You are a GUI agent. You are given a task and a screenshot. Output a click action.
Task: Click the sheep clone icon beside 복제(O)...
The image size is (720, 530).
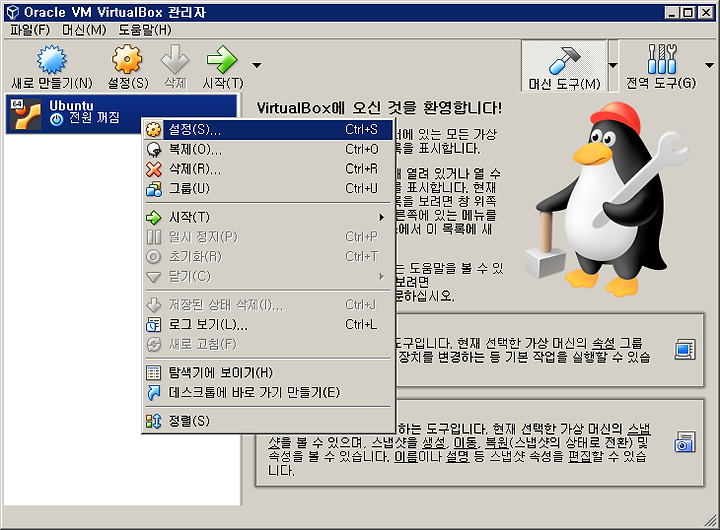(153, 149)
